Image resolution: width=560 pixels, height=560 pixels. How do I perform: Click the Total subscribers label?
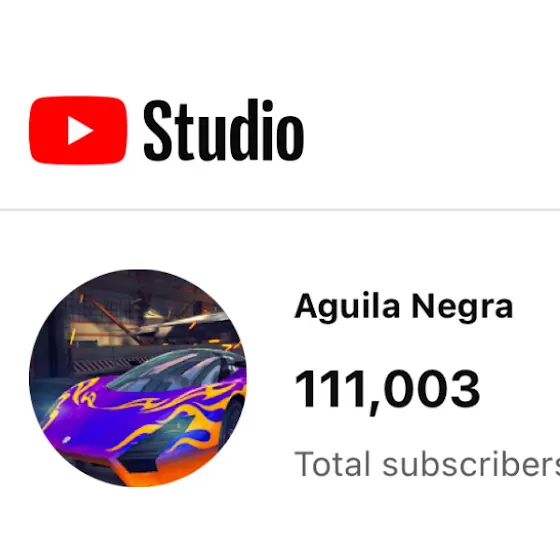click(427, 464)
